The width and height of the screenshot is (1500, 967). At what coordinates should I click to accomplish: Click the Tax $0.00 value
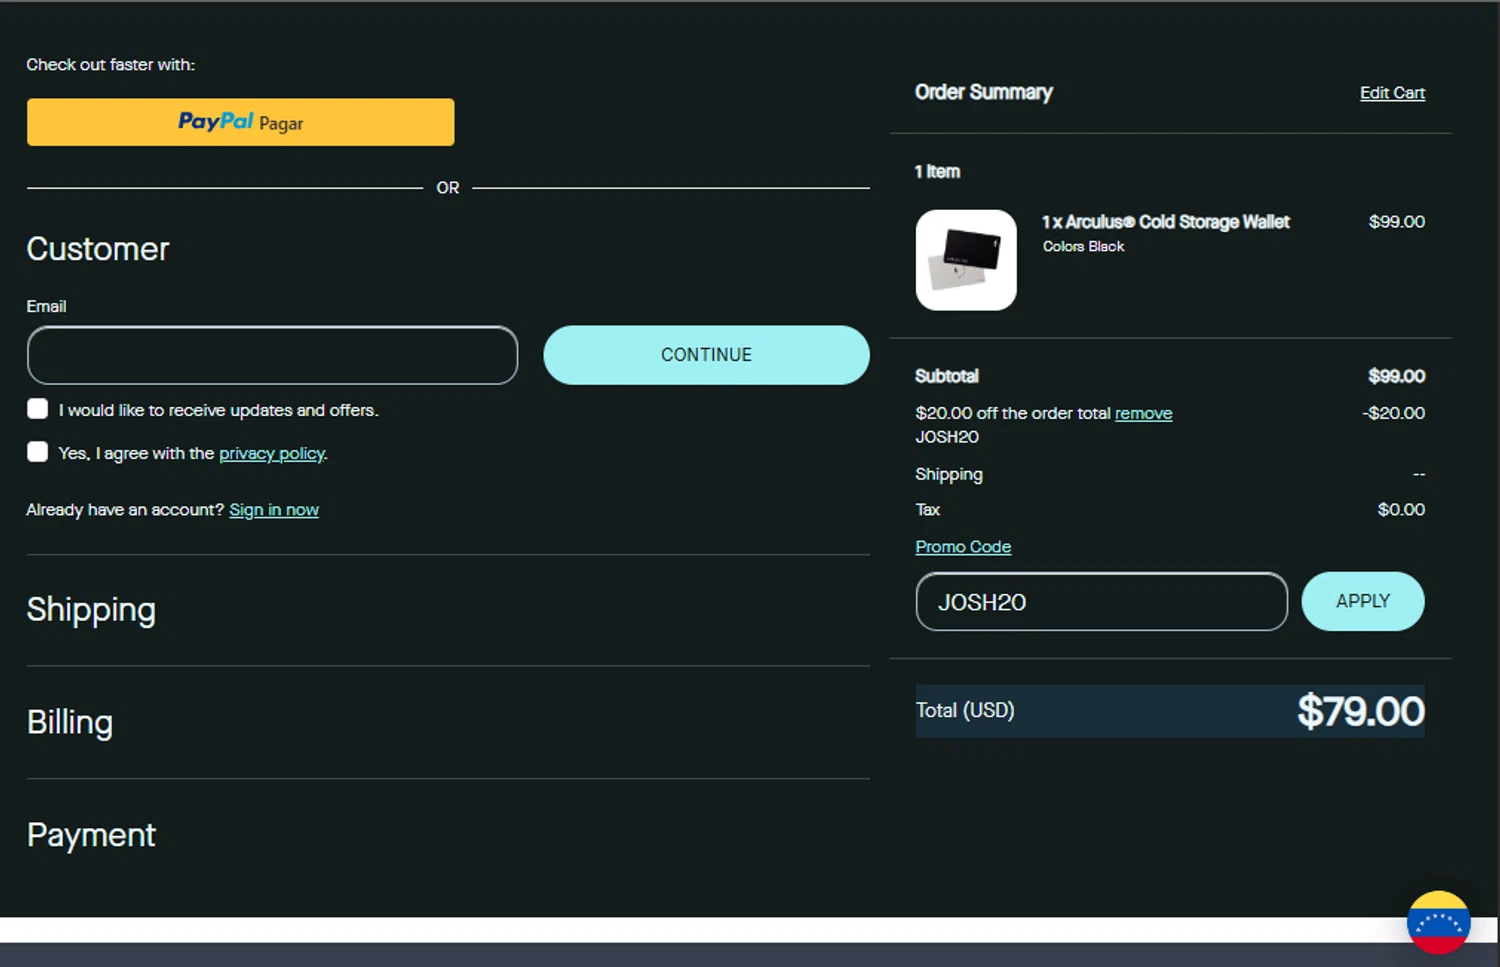[x=1401, y=510]
